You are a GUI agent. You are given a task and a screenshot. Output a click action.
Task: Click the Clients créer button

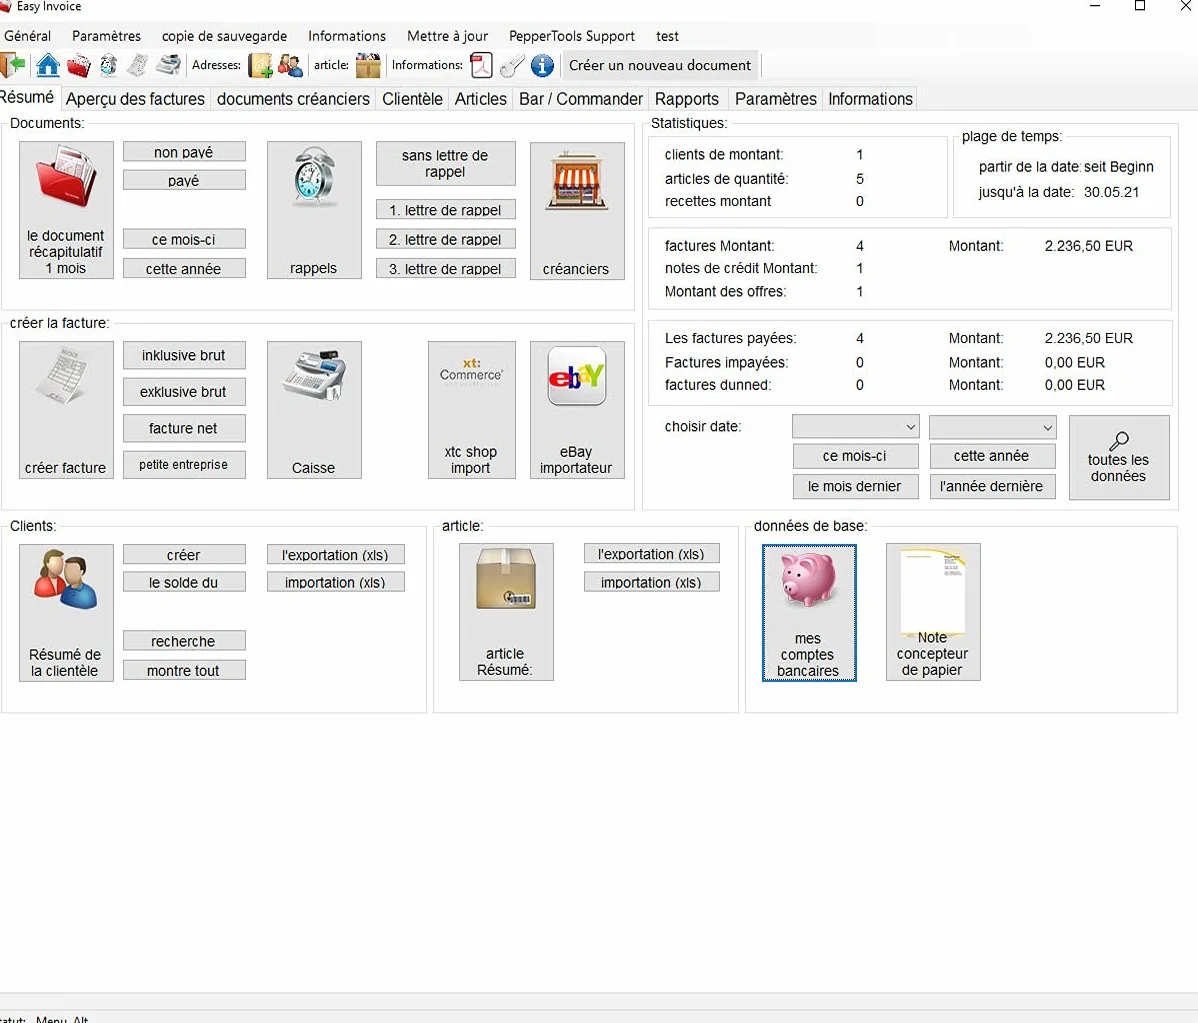[x=184, y=555]
